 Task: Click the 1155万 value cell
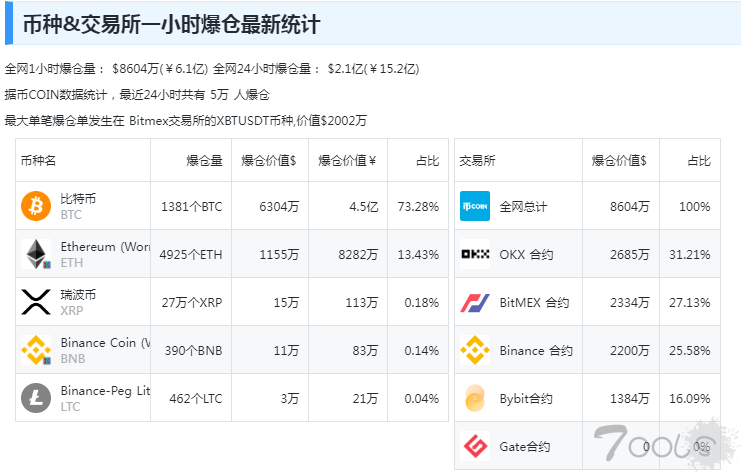point(279,255)
